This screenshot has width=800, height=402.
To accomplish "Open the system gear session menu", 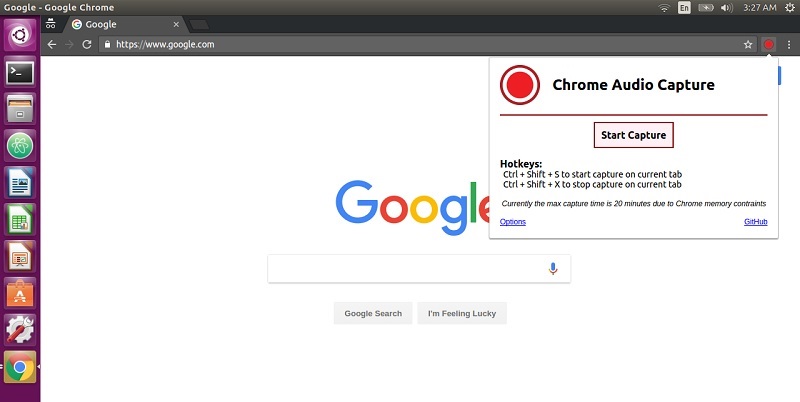I will [789, 8].
